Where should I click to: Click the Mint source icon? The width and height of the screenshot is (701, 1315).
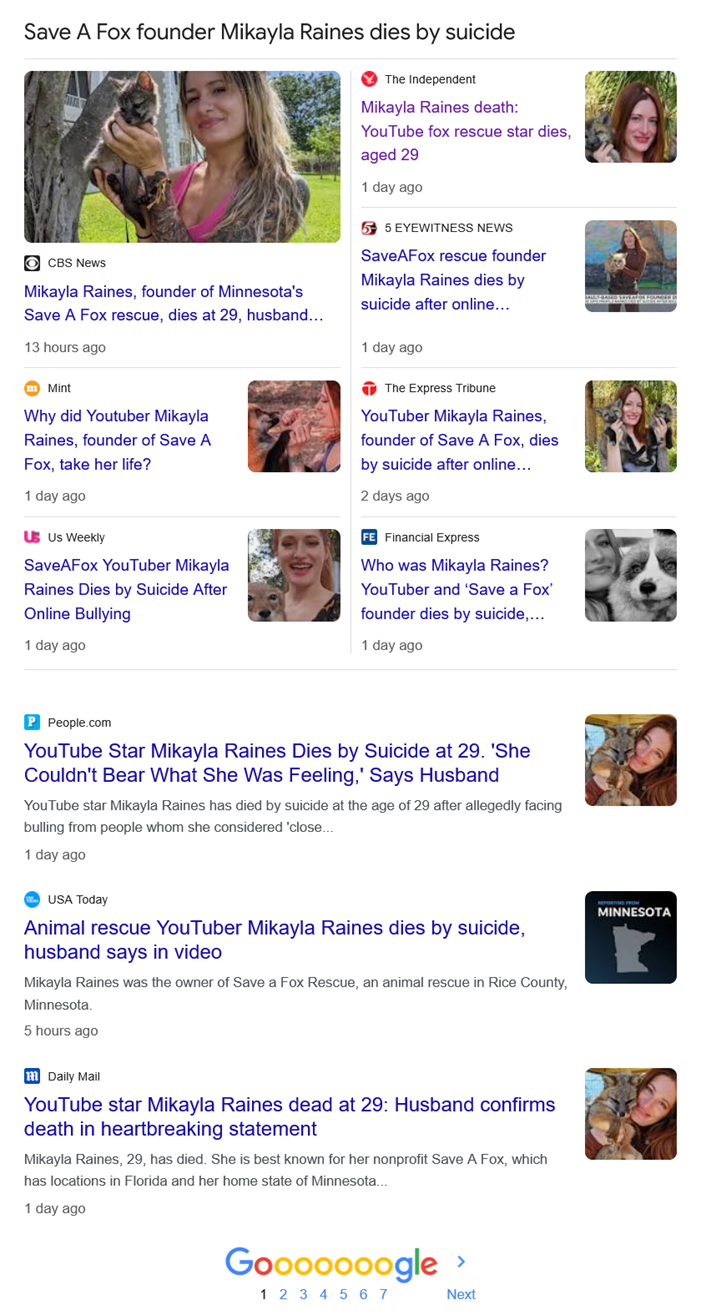(32, 388)
